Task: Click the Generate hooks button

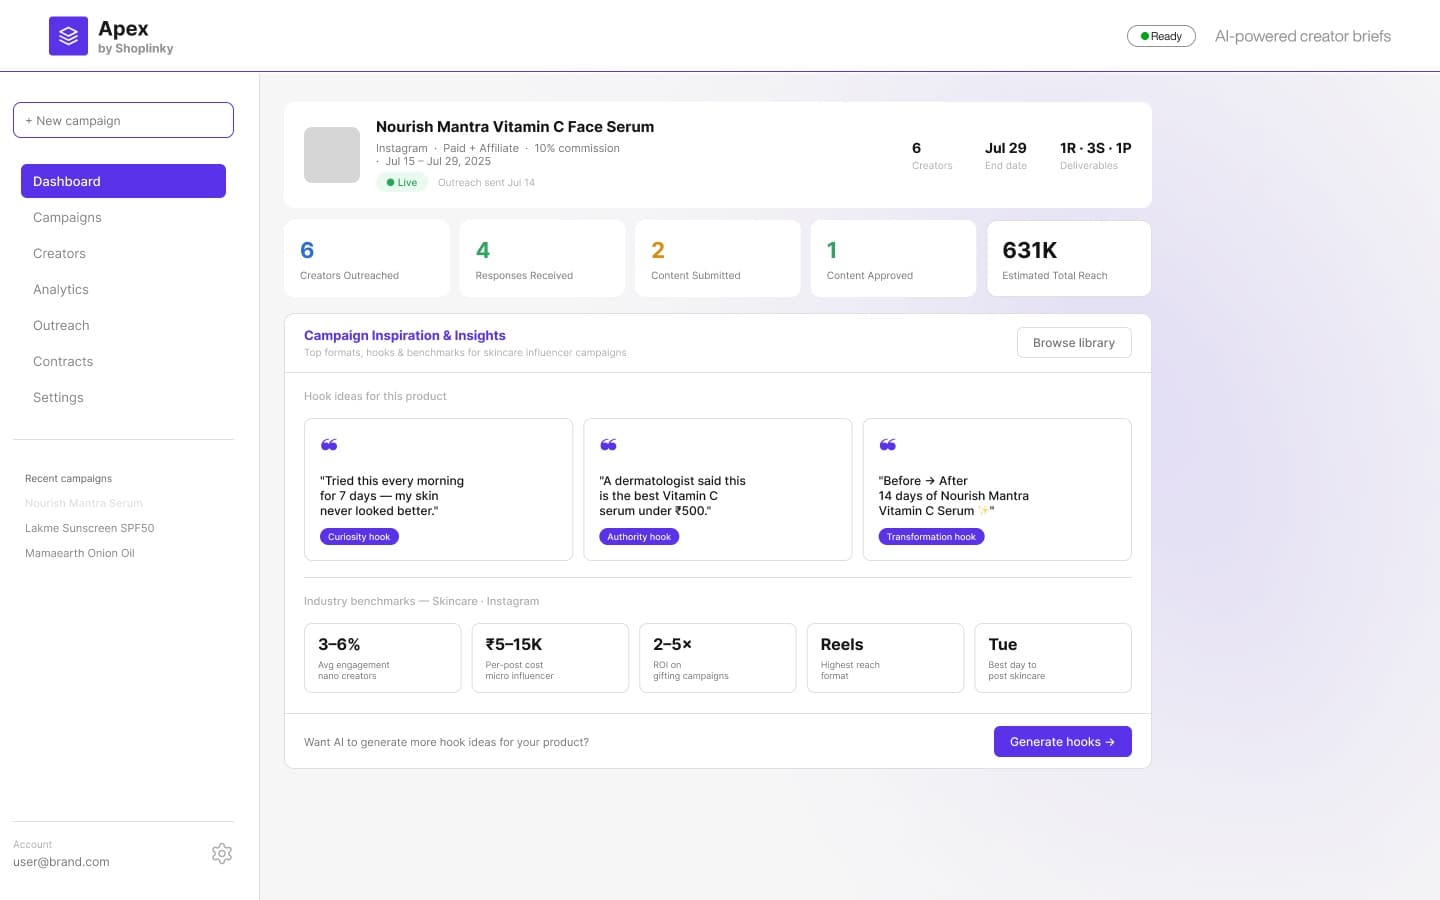Action: [1062, 741]
